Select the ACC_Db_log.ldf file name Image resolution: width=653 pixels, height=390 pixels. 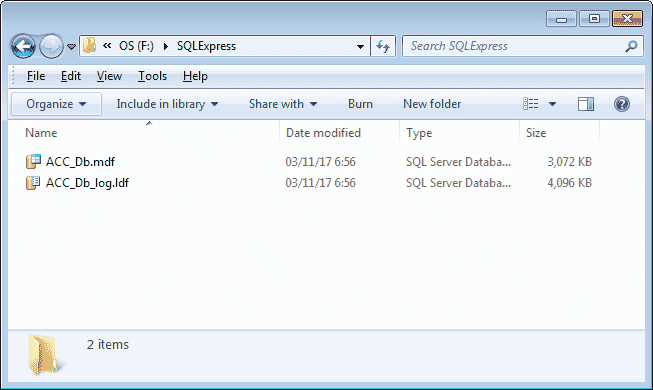pos(87,183)
